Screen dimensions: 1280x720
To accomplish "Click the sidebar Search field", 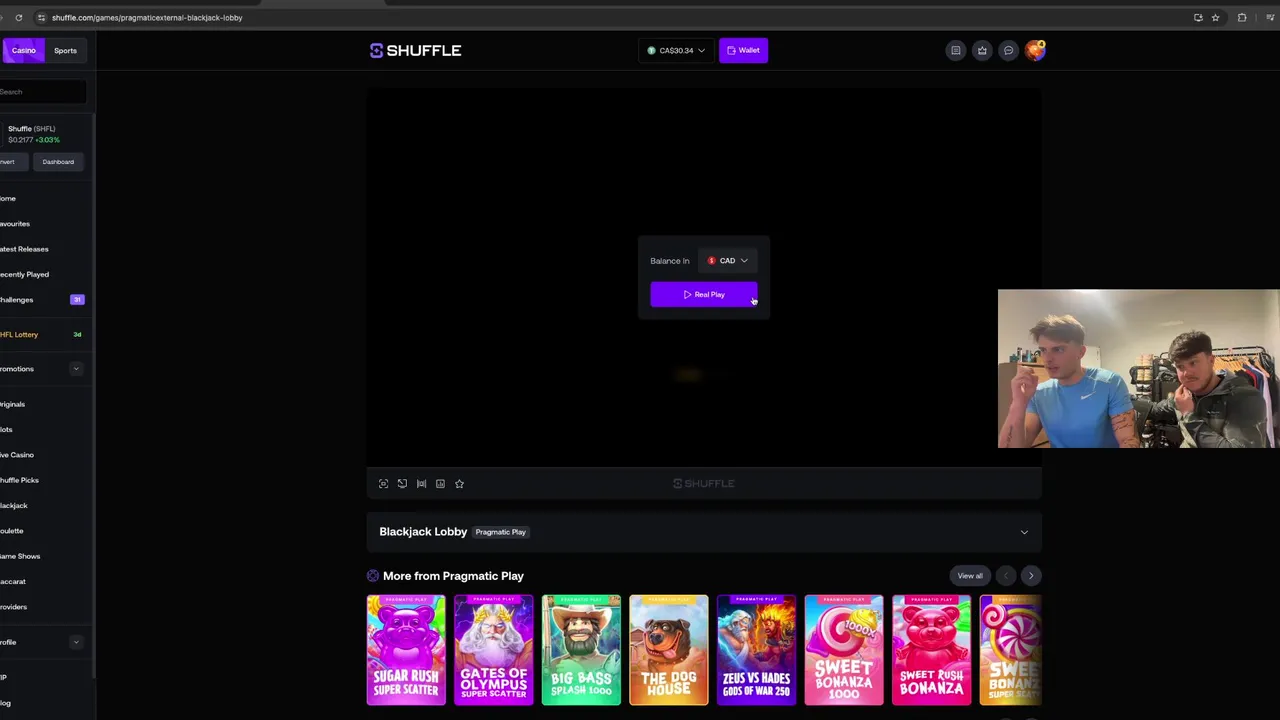I will click(42, 92).
